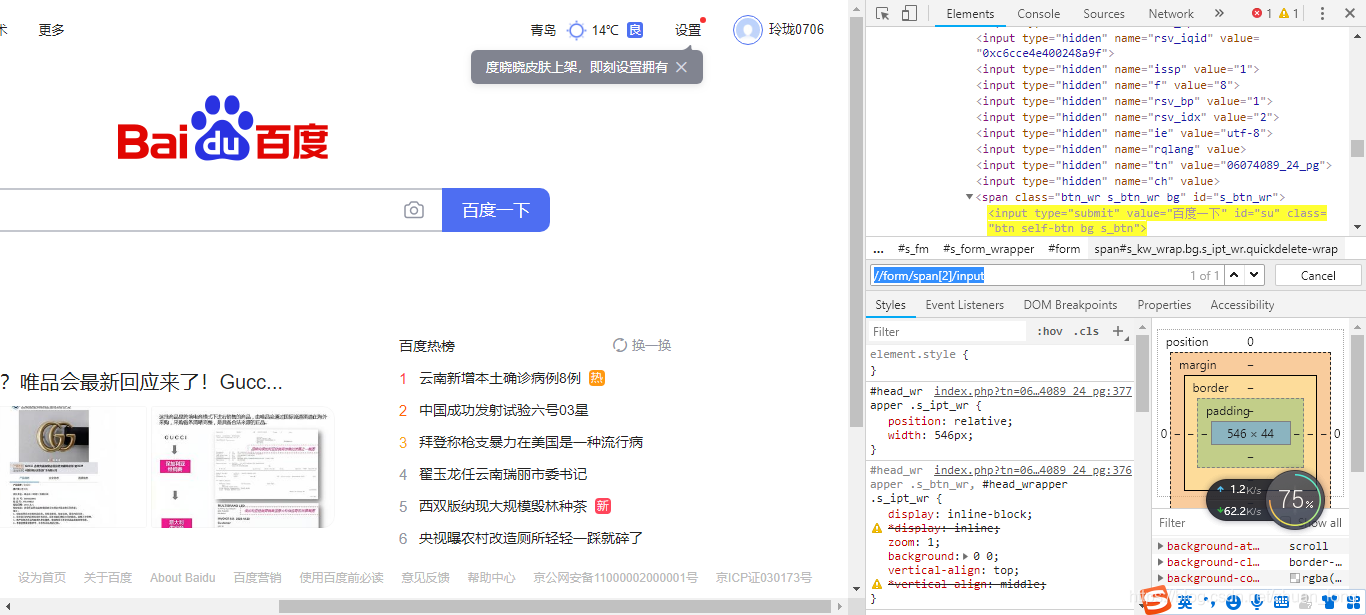The height and width of the screenshot is (615, 1366).
Task: Click the About Baidu footer link
Action: click(182, 578)
